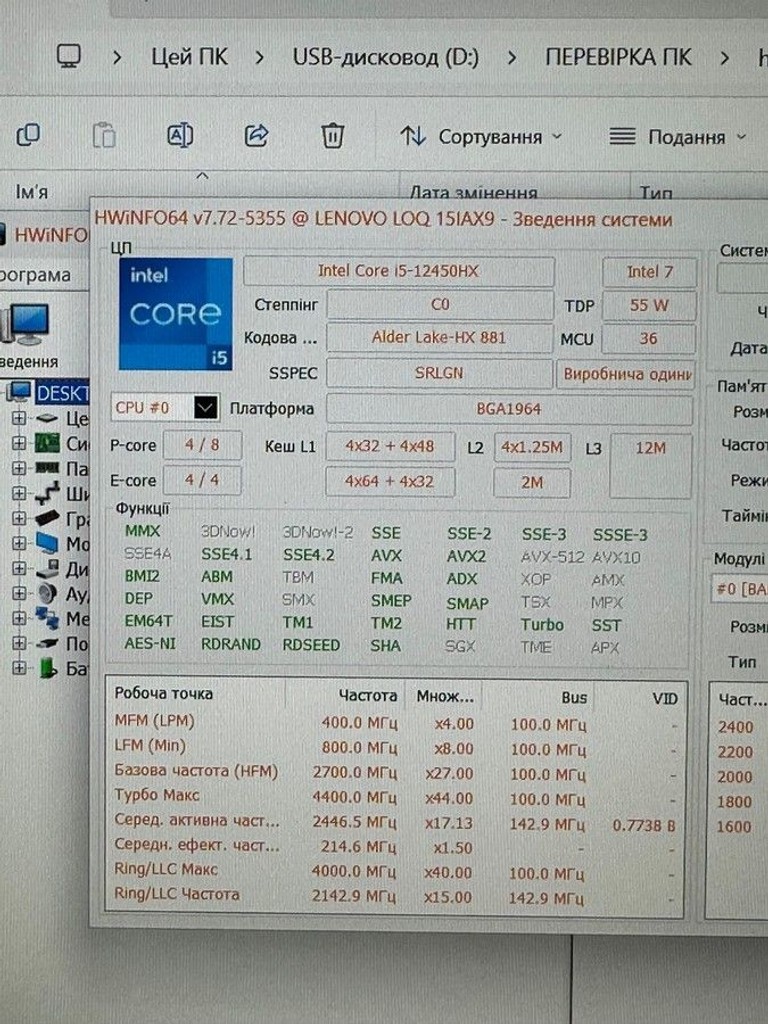This screenshot has height=1024, width=768.
Task: Select ПЕРЕВІРКА ПК in the breadcrumb
Action: (x=618, y=57)
